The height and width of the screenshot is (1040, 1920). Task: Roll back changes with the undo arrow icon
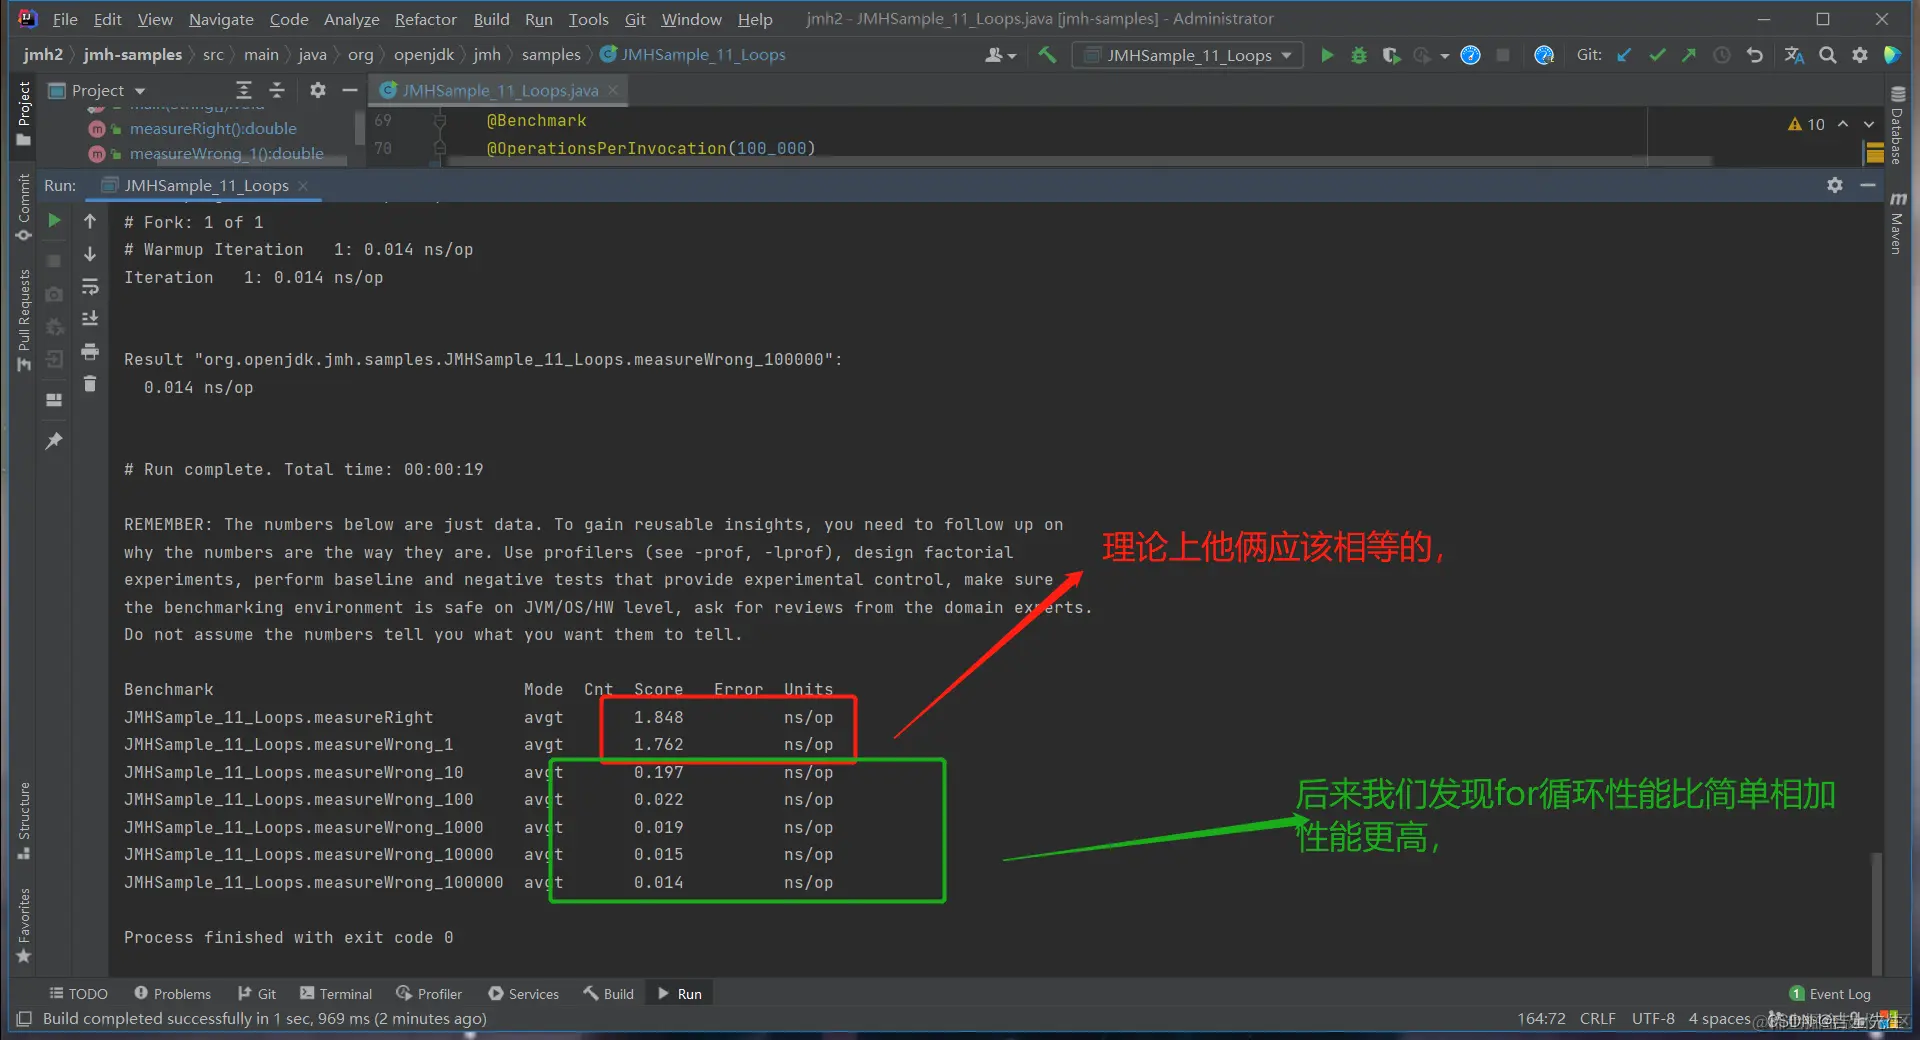[x=1754, y=55]
